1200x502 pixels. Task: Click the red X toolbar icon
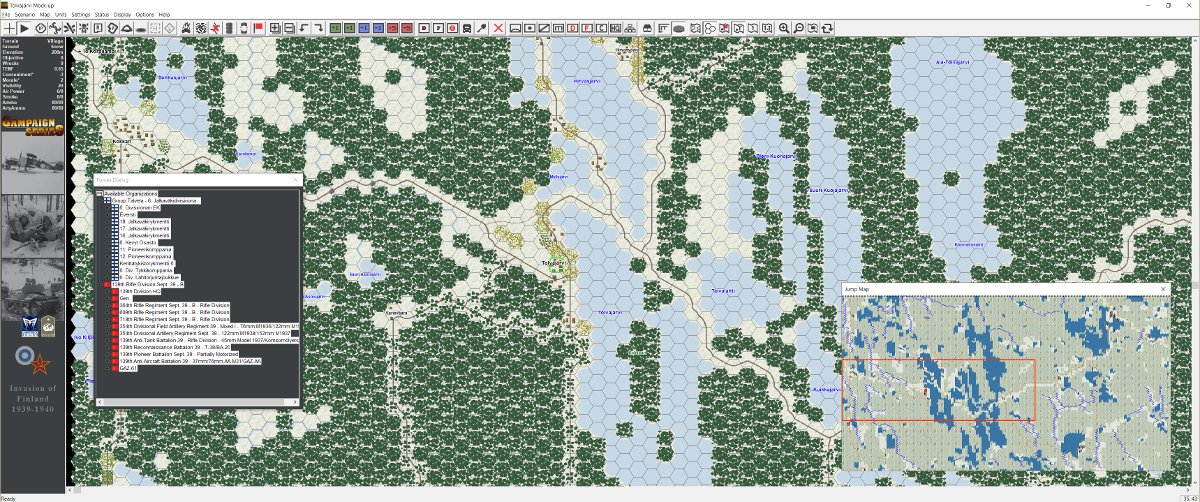click(497, 28)
